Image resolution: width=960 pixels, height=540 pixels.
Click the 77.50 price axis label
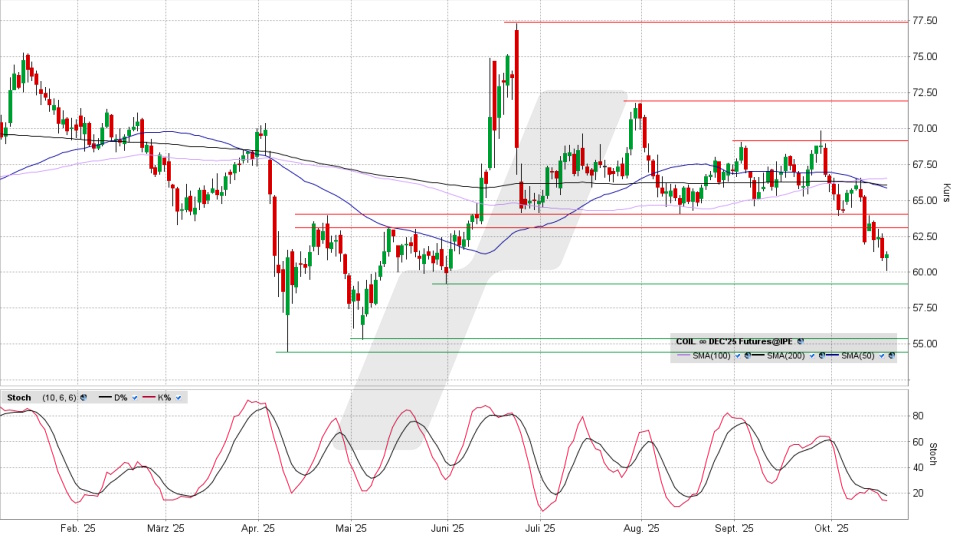[923, 21]
